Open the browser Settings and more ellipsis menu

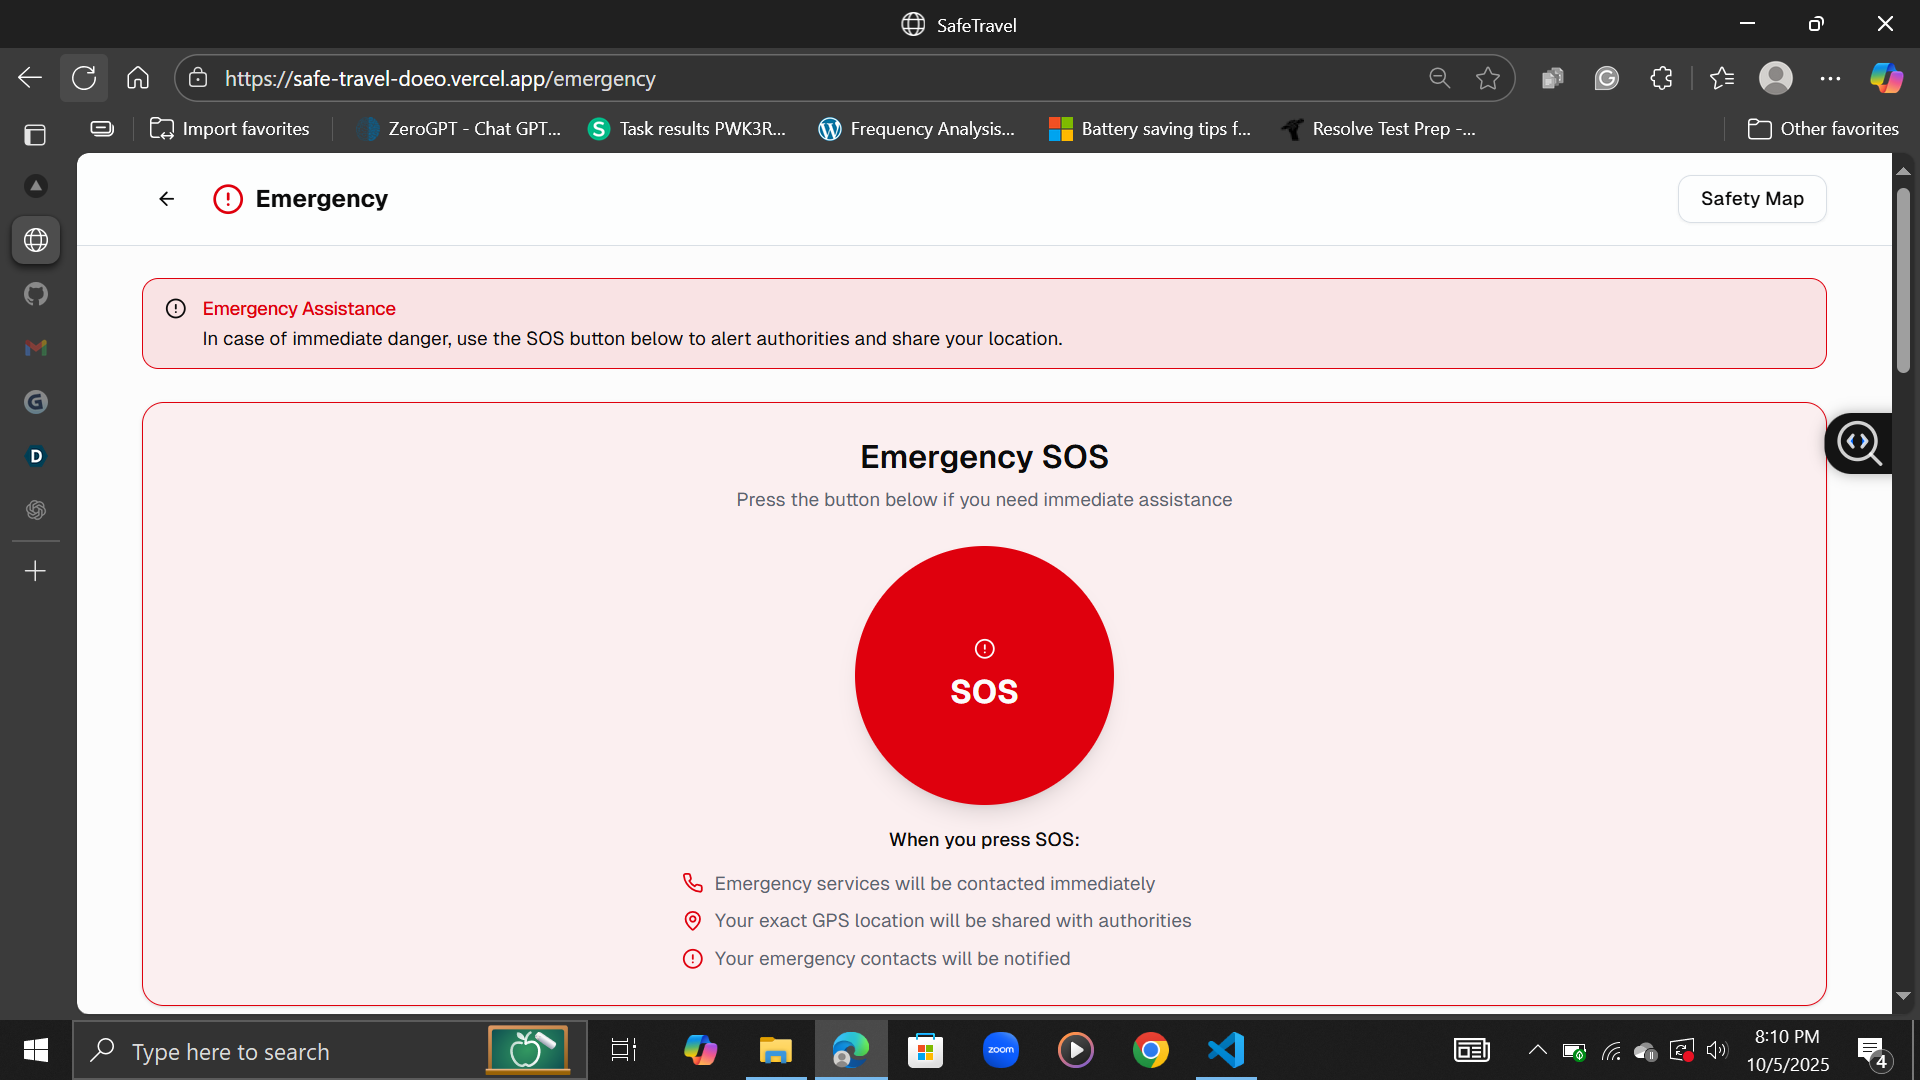[1830, 78]
